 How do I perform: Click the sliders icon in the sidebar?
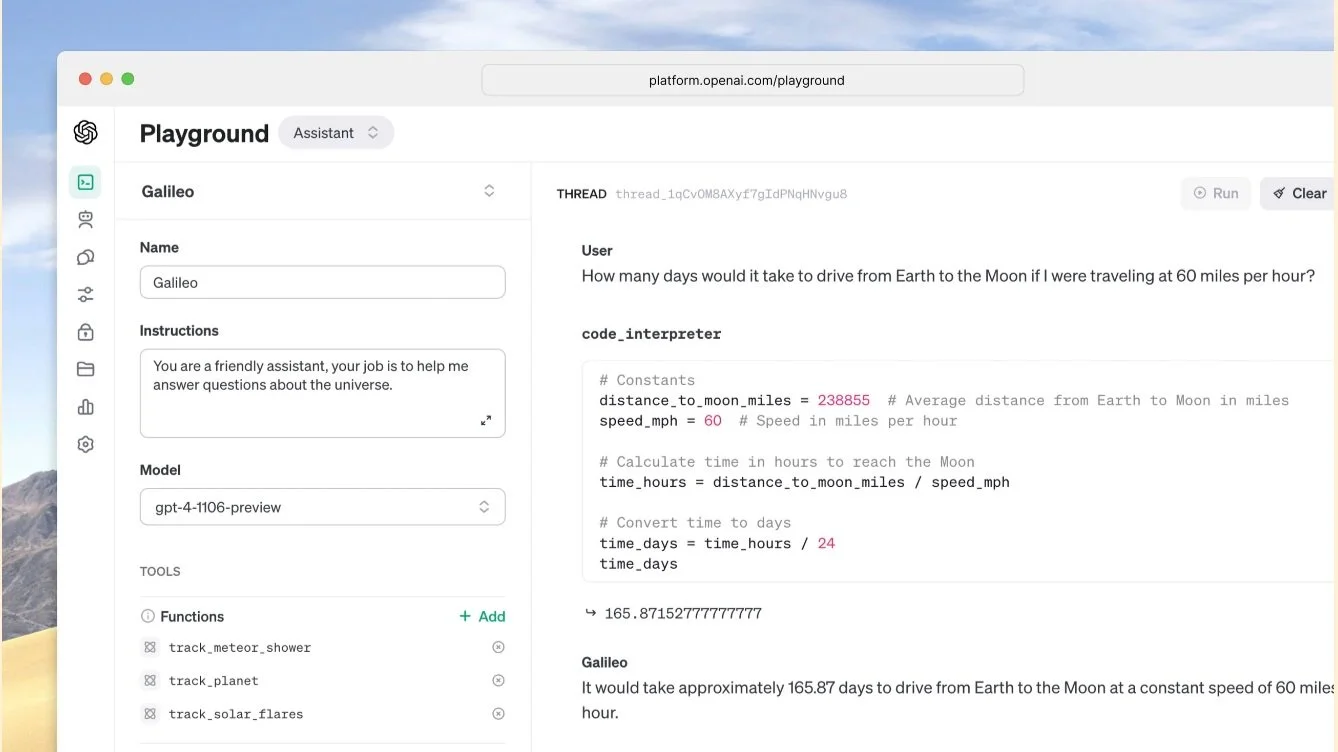85,294
